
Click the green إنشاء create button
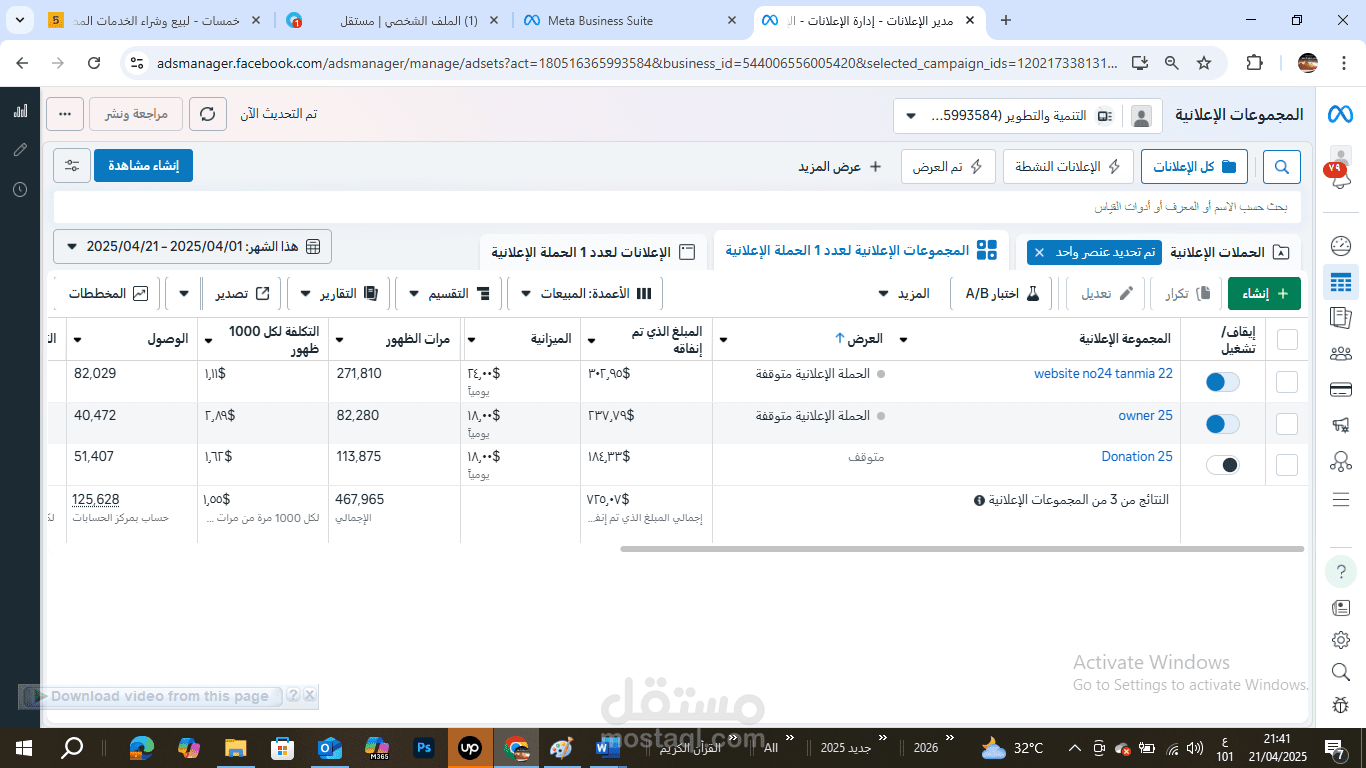point(1264,293)
